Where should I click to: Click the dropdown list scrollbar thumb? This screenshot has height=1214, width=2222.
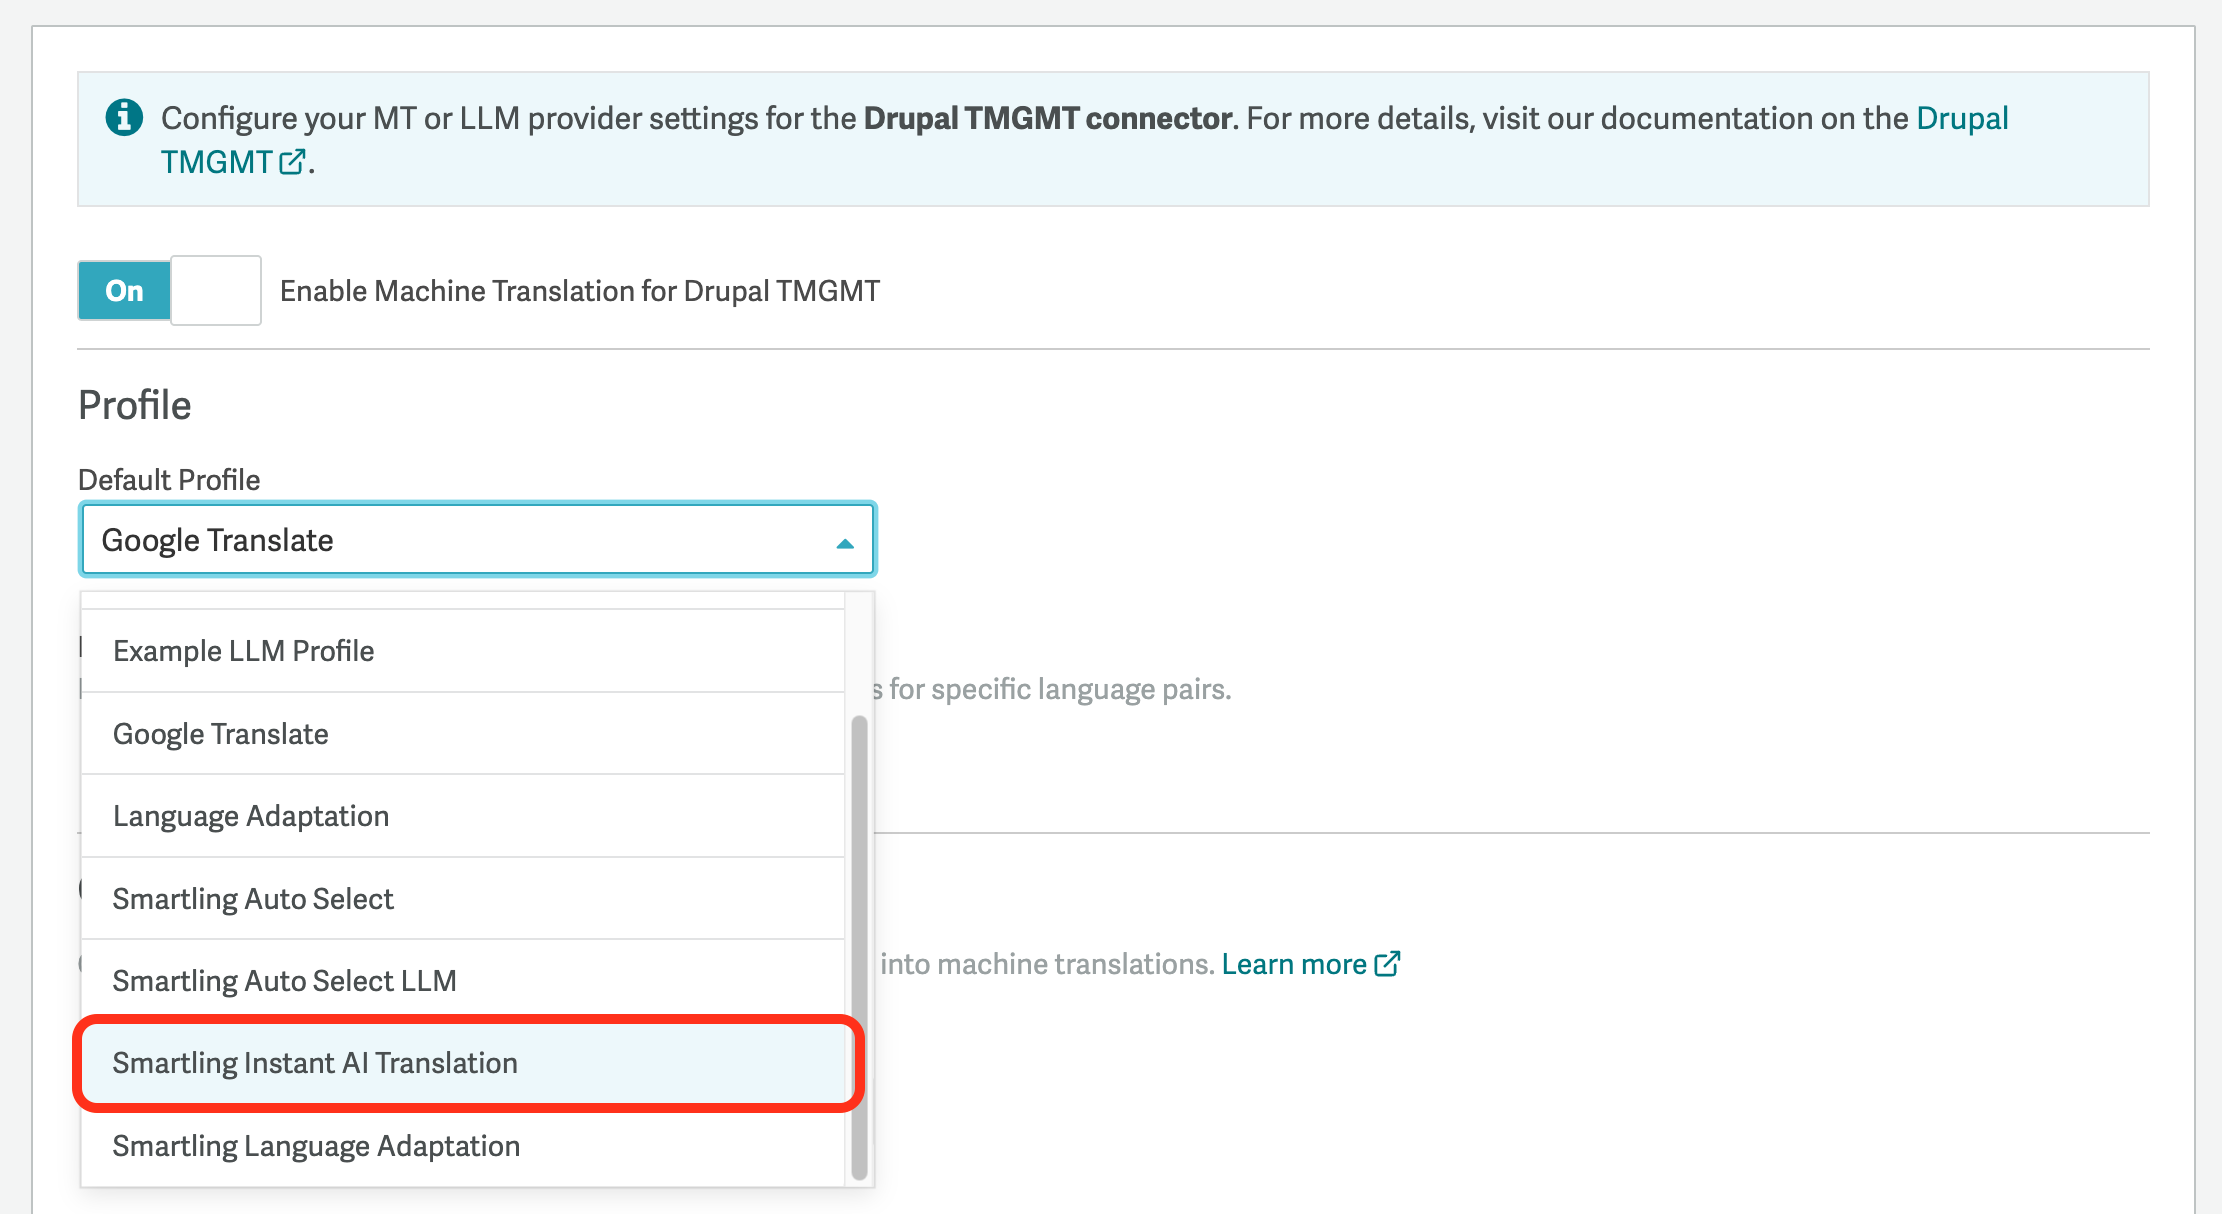click(859, 947)
